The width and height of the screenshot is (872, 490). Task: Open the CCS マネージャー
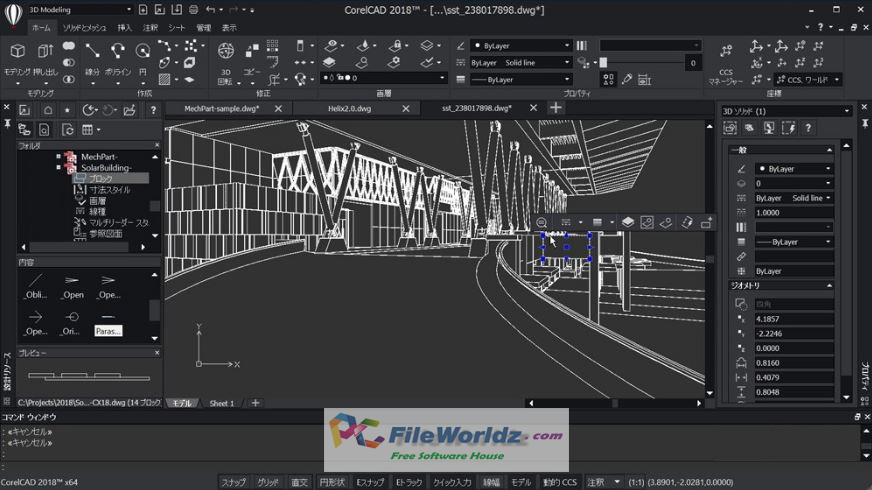pyautogui.click(x=726, y=64)
